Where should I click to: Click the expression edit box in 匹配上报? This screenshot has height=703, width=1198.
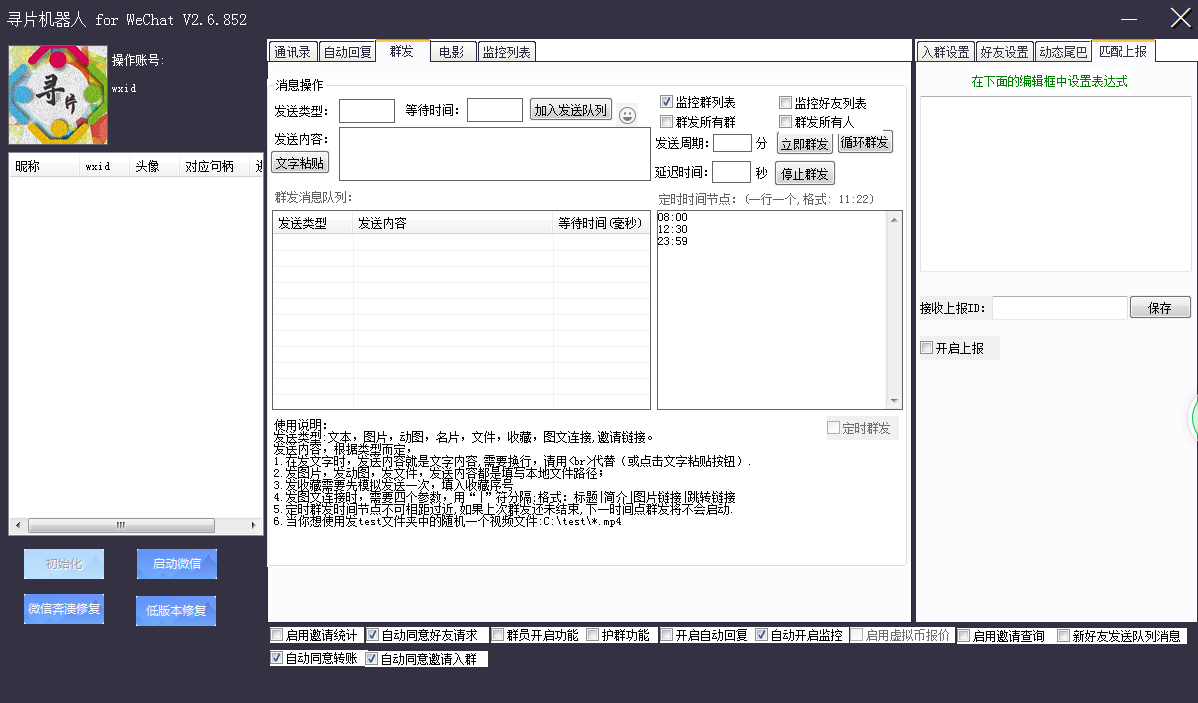point(1055,183)
